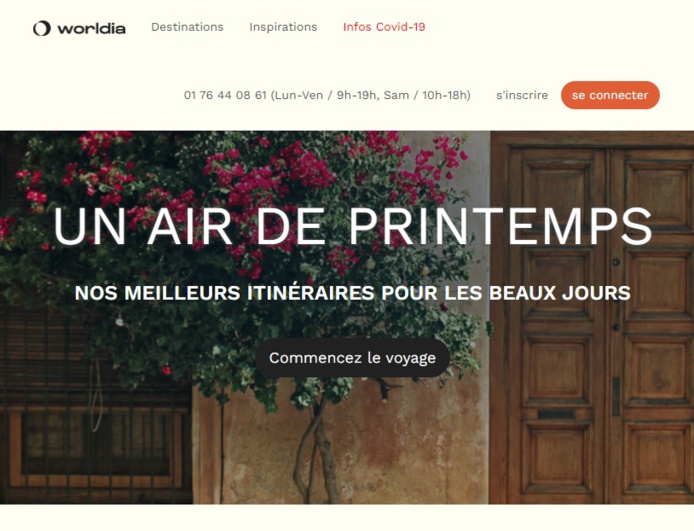Select the s'inscrire sign-up link
This screenshot has height=531, width=694.
click(522, 95)
